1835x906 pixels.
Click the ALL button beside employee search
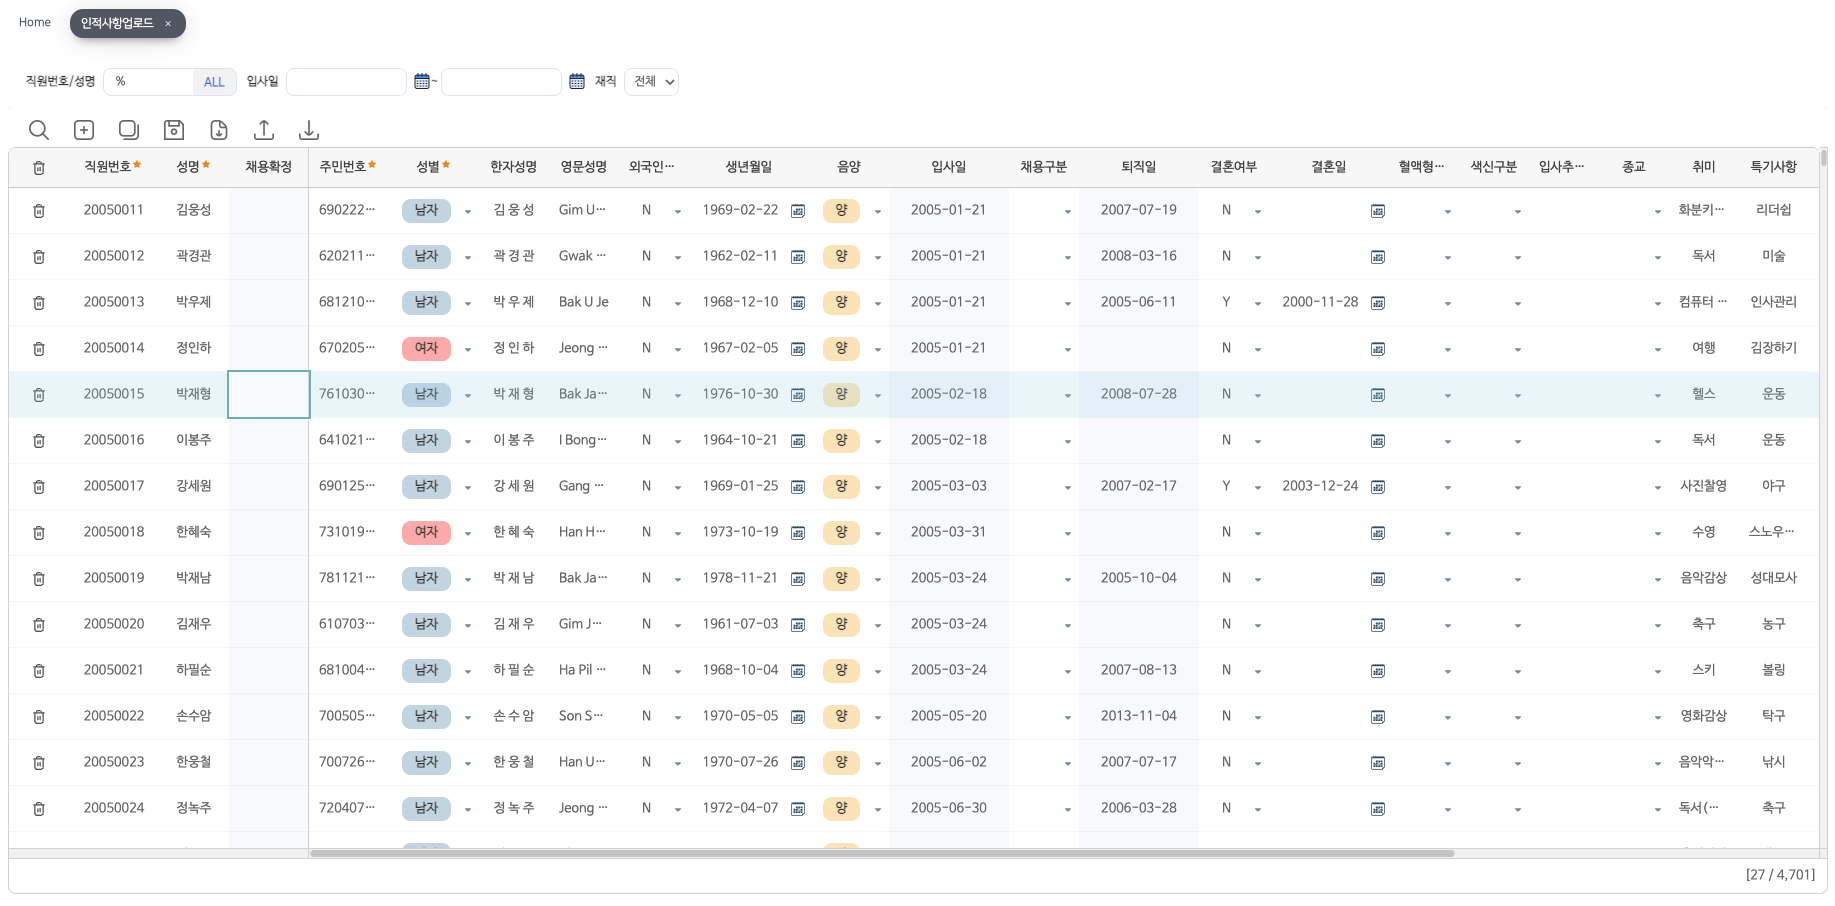tap(214, 82)
